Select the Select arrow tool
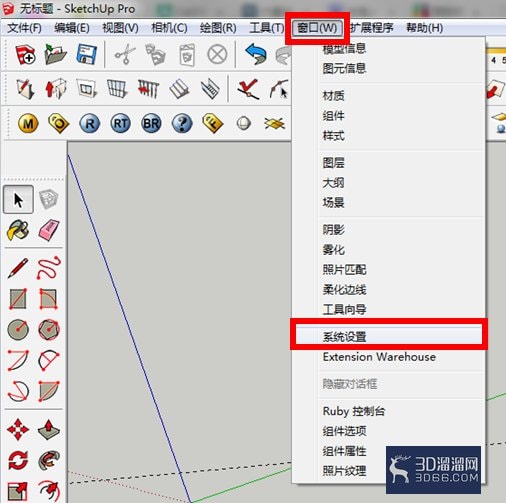Viewport: 506px width, 503px height. 18,199
